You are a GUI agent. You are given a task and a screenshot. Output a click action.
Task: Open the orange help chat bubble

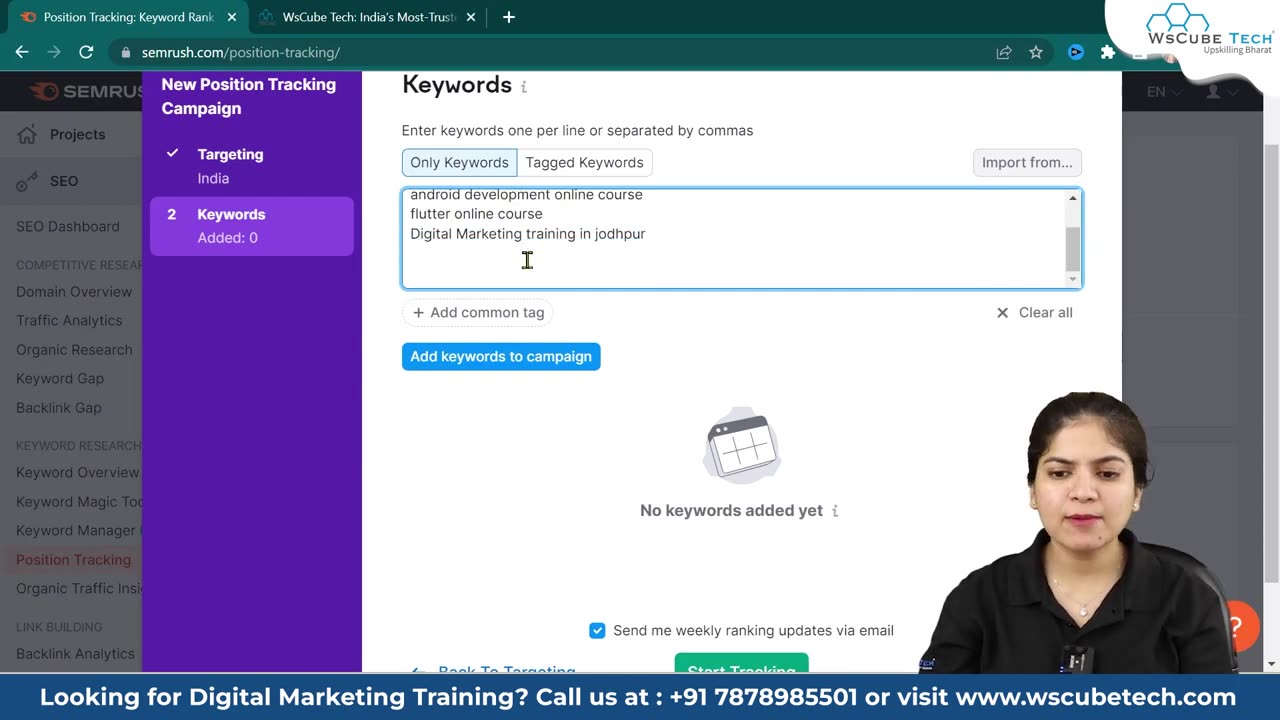[1235, 627]
